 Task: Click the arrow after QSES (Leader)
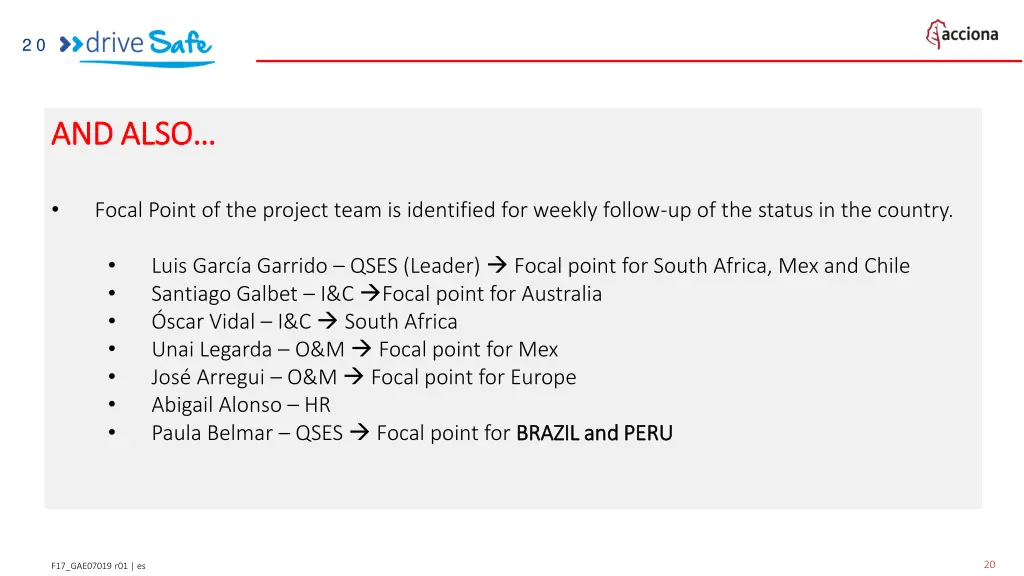click(x=497, y=265)
